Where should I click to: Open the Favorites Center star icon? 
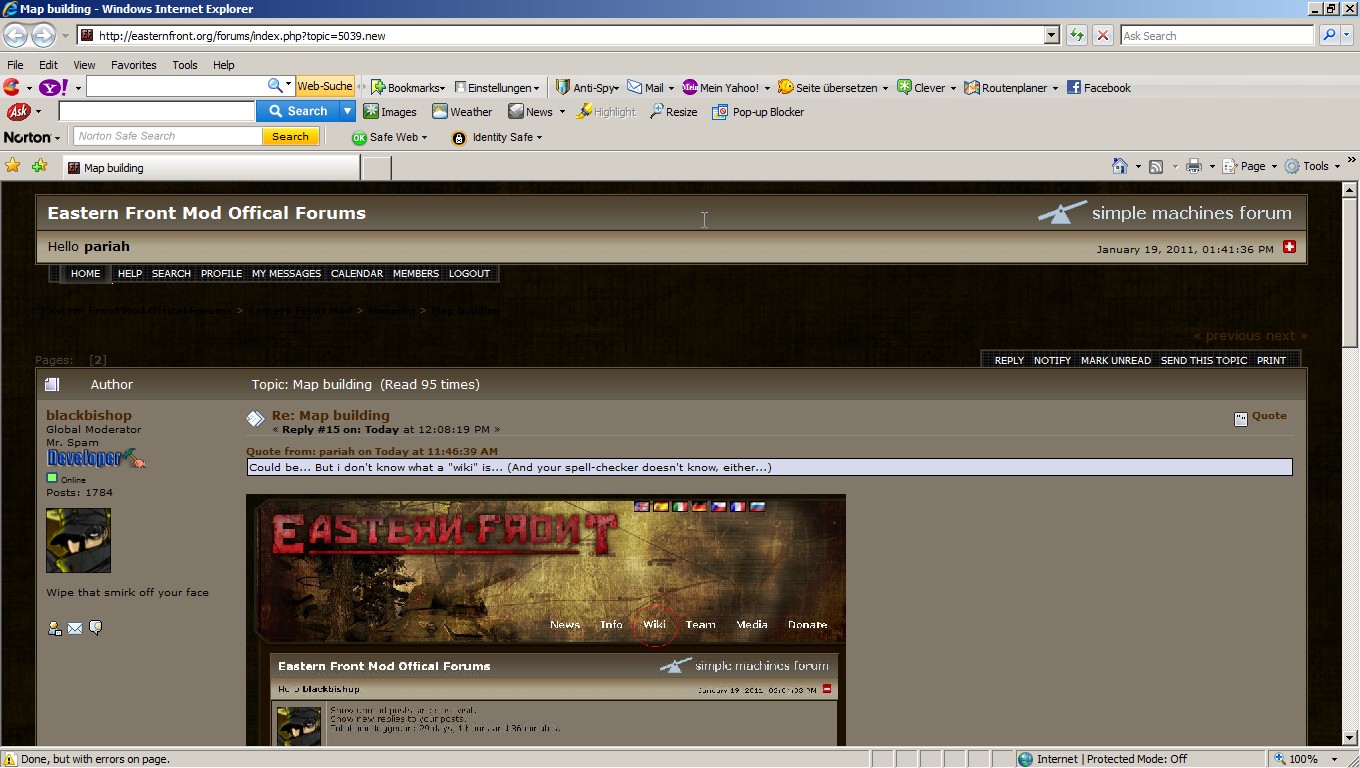[x=13, y=166]
